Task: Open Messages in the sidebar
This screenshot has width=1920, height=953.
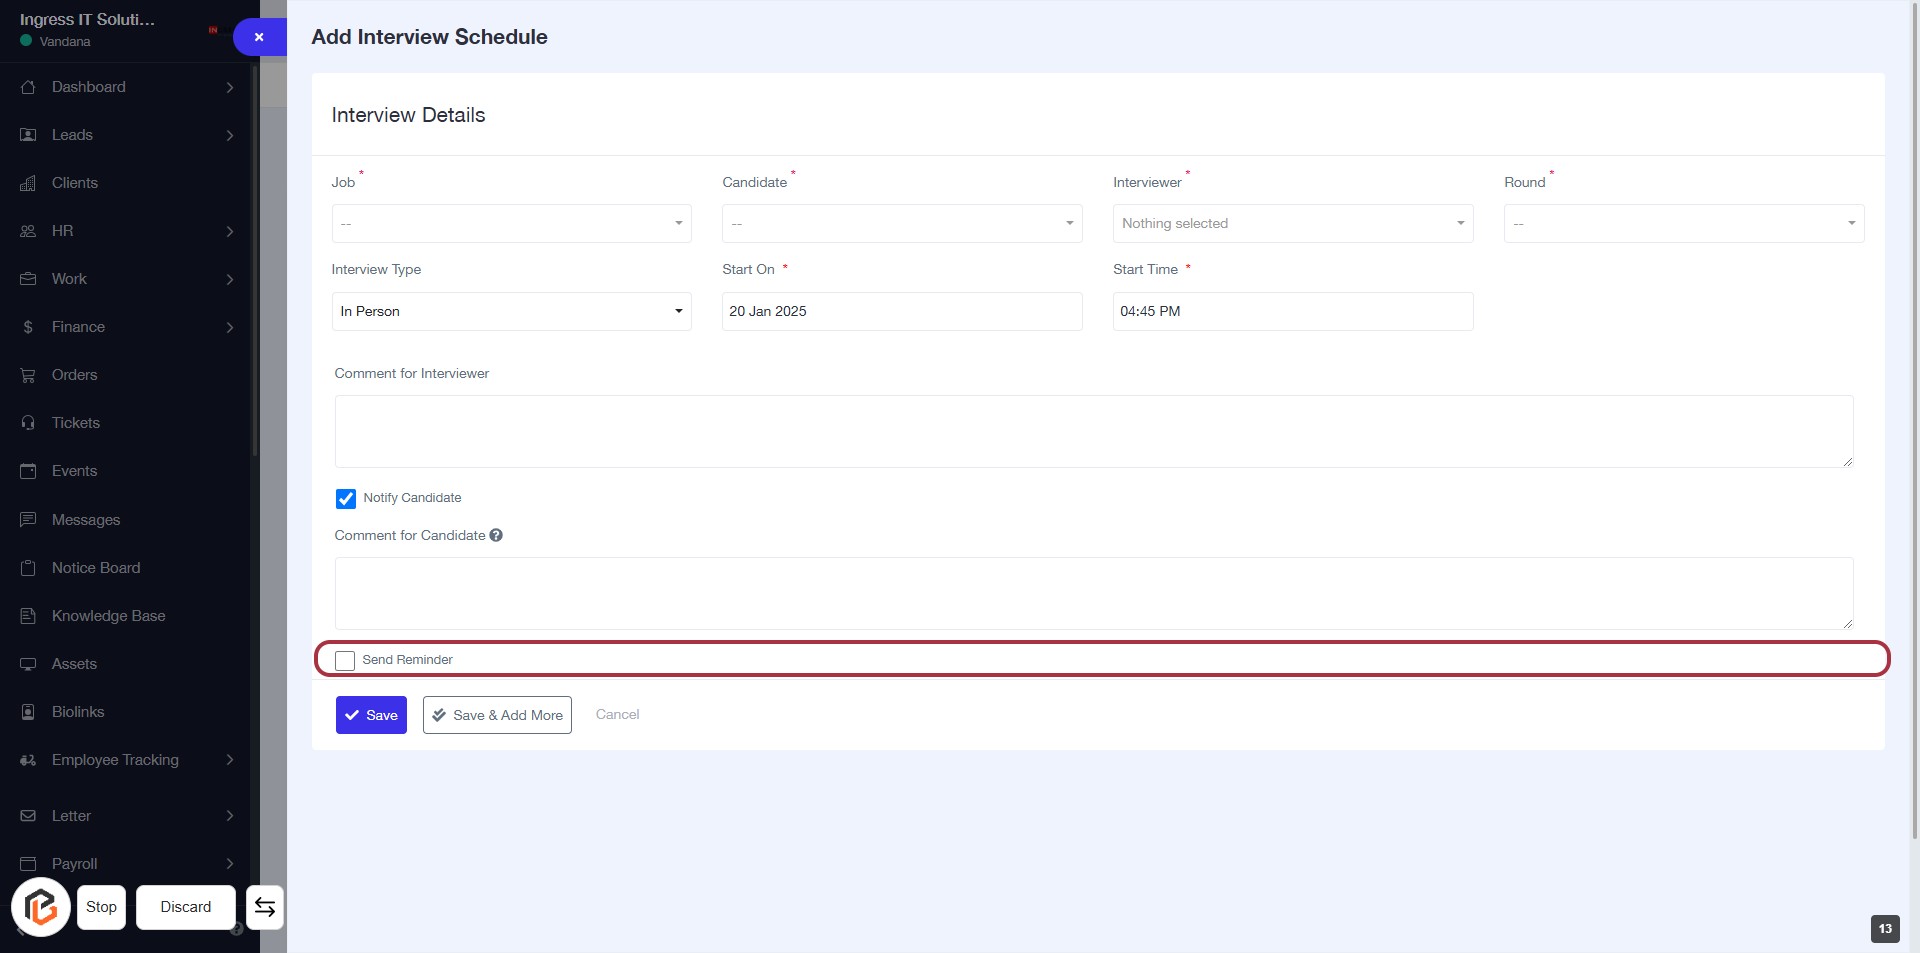Action: [86, 520]
